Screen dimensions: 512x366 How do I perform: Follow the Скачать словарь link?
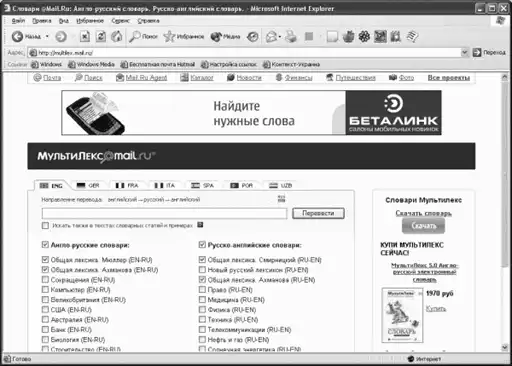[x=423, y=213]
